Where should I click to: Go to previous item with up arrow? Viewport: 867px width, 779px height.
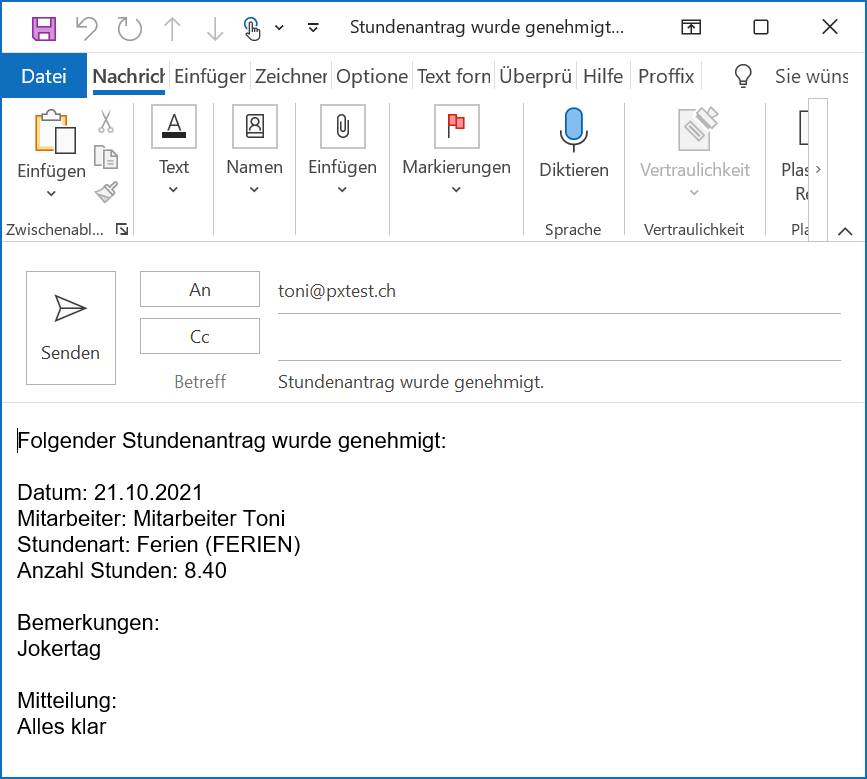click(x=173, y=28)
